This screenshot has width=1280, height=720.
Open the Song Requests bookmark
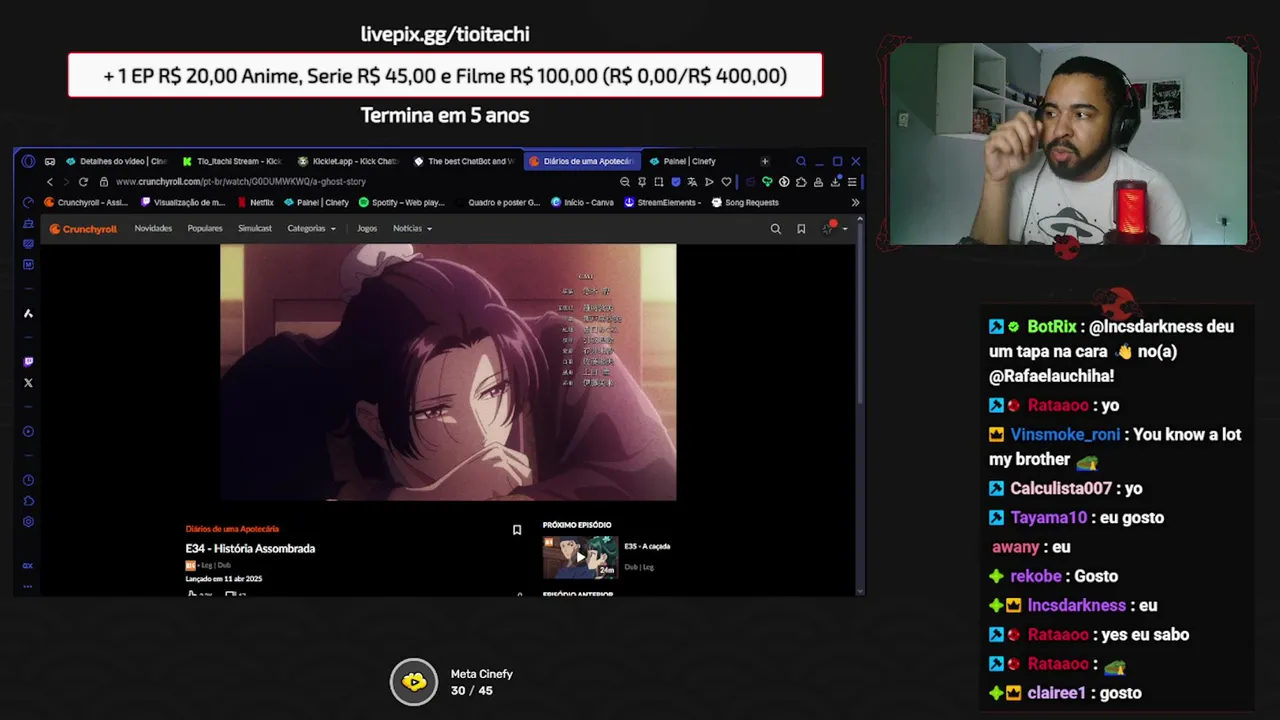(745, 202)
